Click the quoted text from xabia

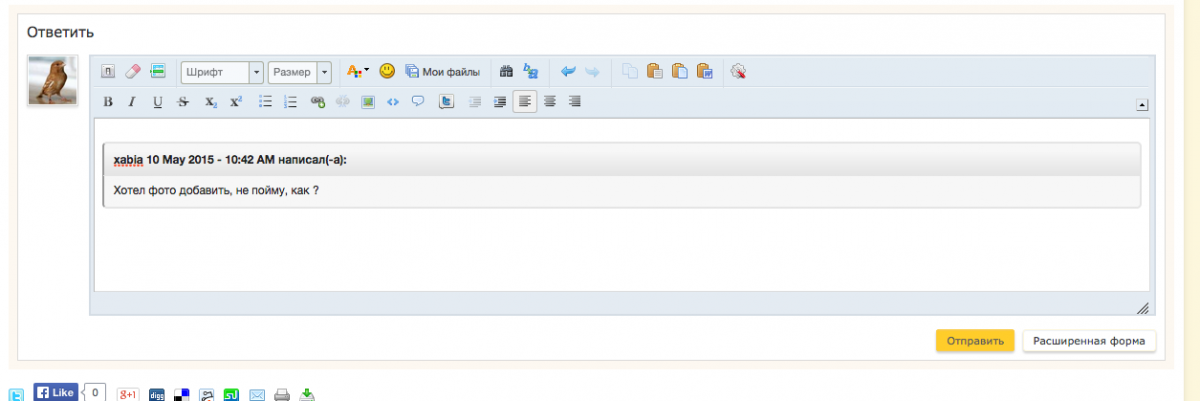pyautogui.click(x=216, y=191)
